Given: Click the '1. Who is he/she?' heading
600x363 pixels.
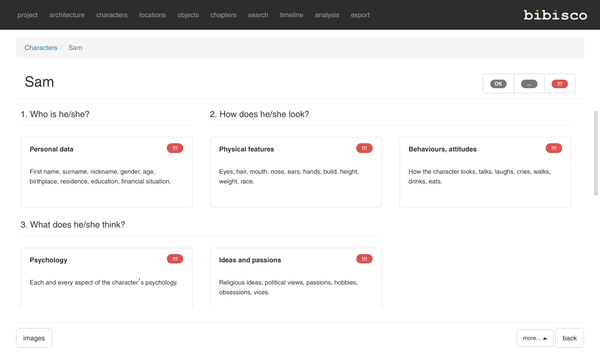Looking at the screenshot, I should [x=55, y=114].
